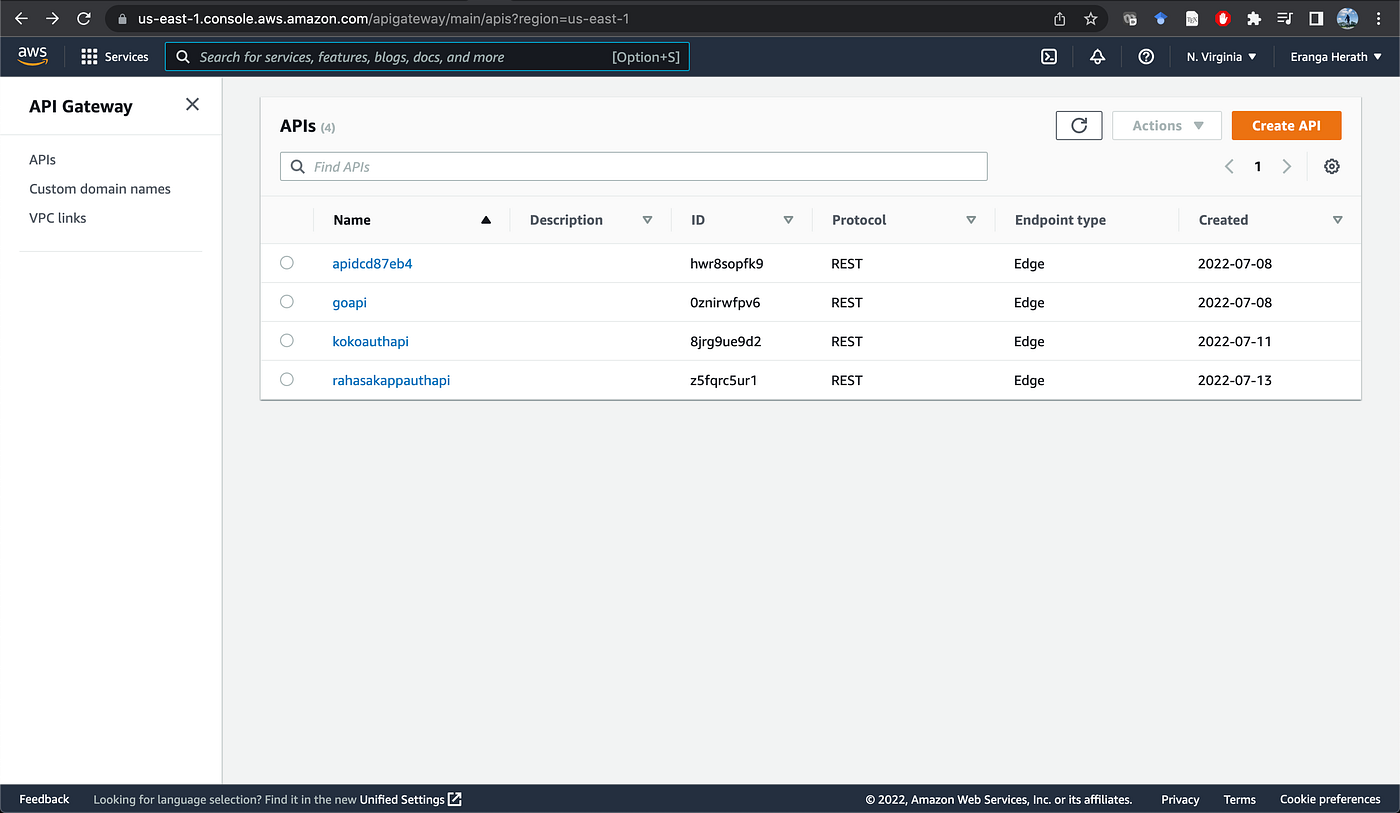Sort by Name column arrow
This screenshot has width=1400, height=813.
(486, 220)
